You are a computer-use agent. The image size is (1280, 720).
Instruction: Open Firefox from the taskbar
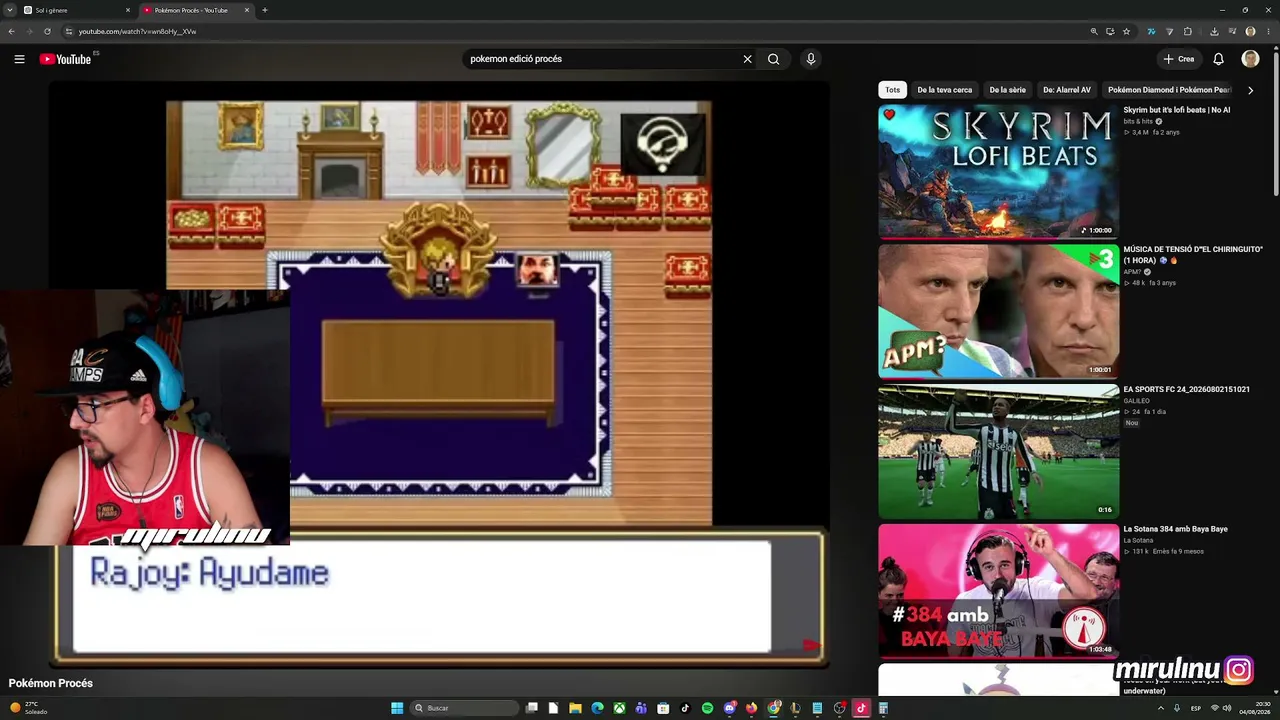click(751, 708)
